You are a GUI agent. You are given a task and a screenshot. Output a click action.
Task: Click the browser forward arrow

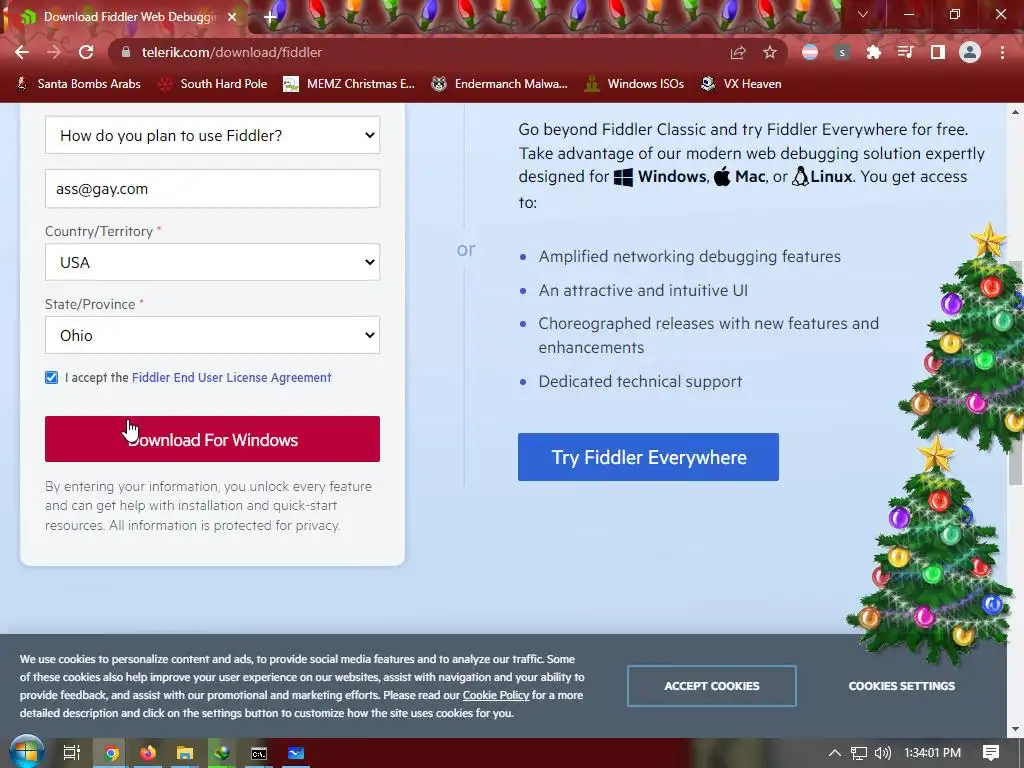point(54,52)
